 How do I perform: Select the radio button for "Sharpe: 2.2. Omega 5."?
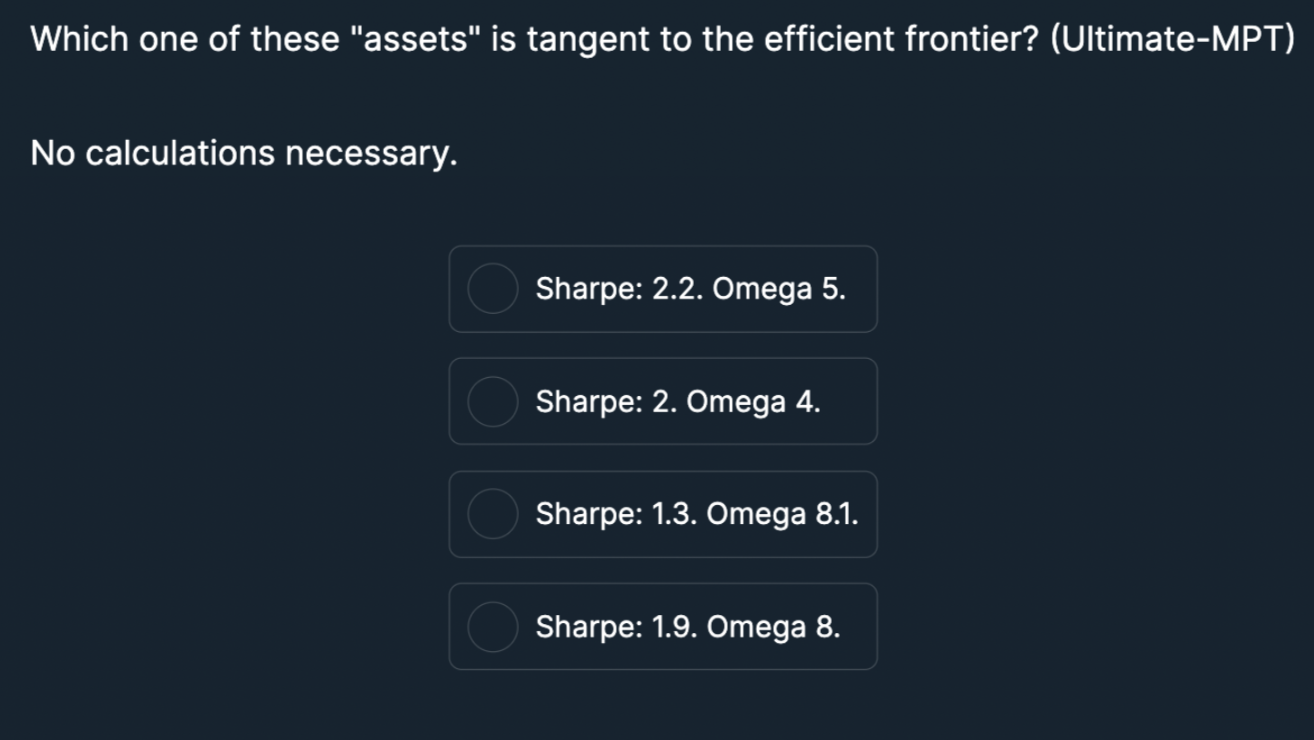492,289
